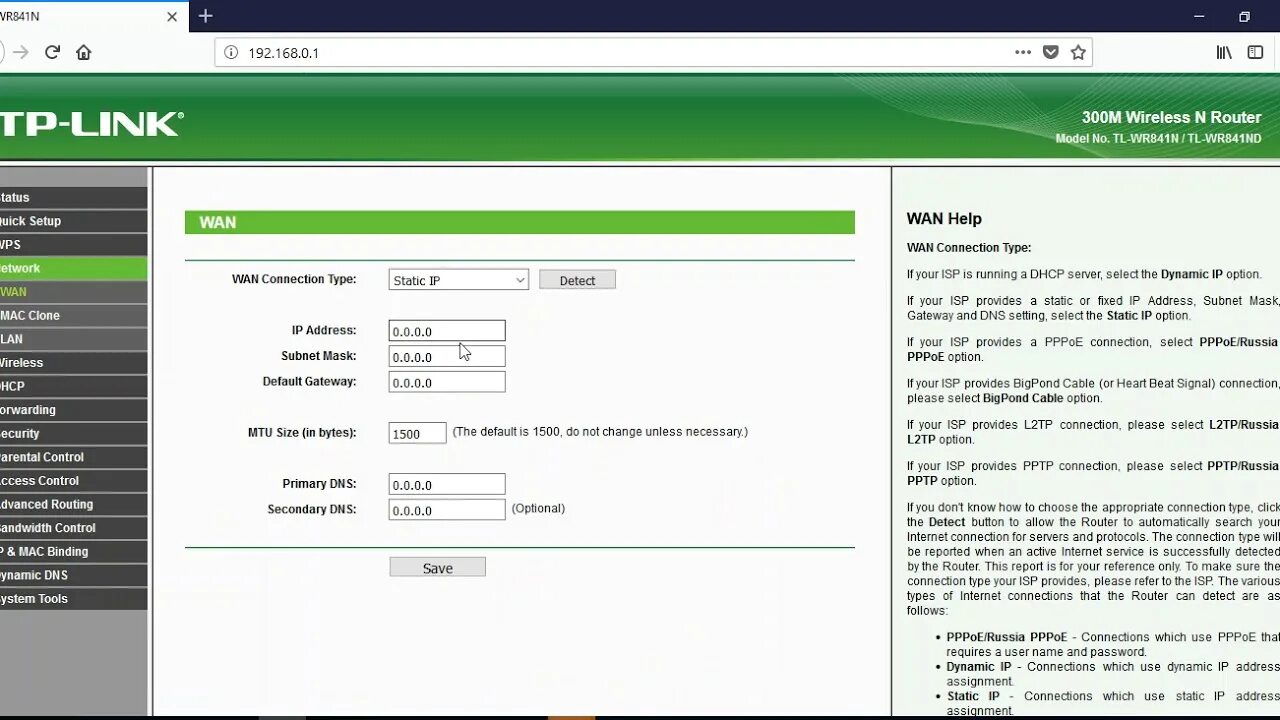The height and width of the screenshot is (720, 1280).
Task: Open page actions three-dot menu
Action: click(1023, 52)
